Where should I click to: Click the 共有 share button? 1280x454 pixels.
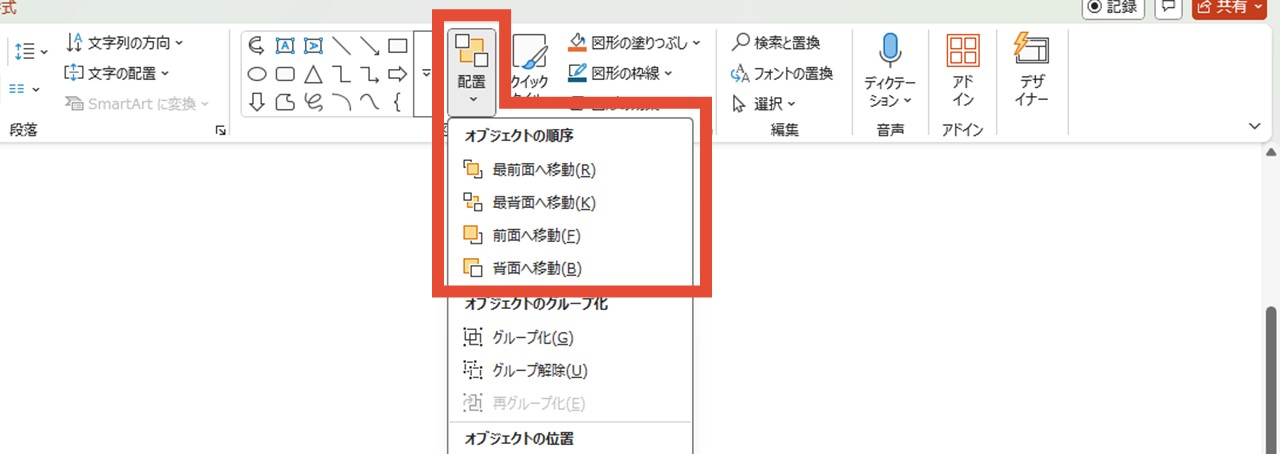(1229, 6)
